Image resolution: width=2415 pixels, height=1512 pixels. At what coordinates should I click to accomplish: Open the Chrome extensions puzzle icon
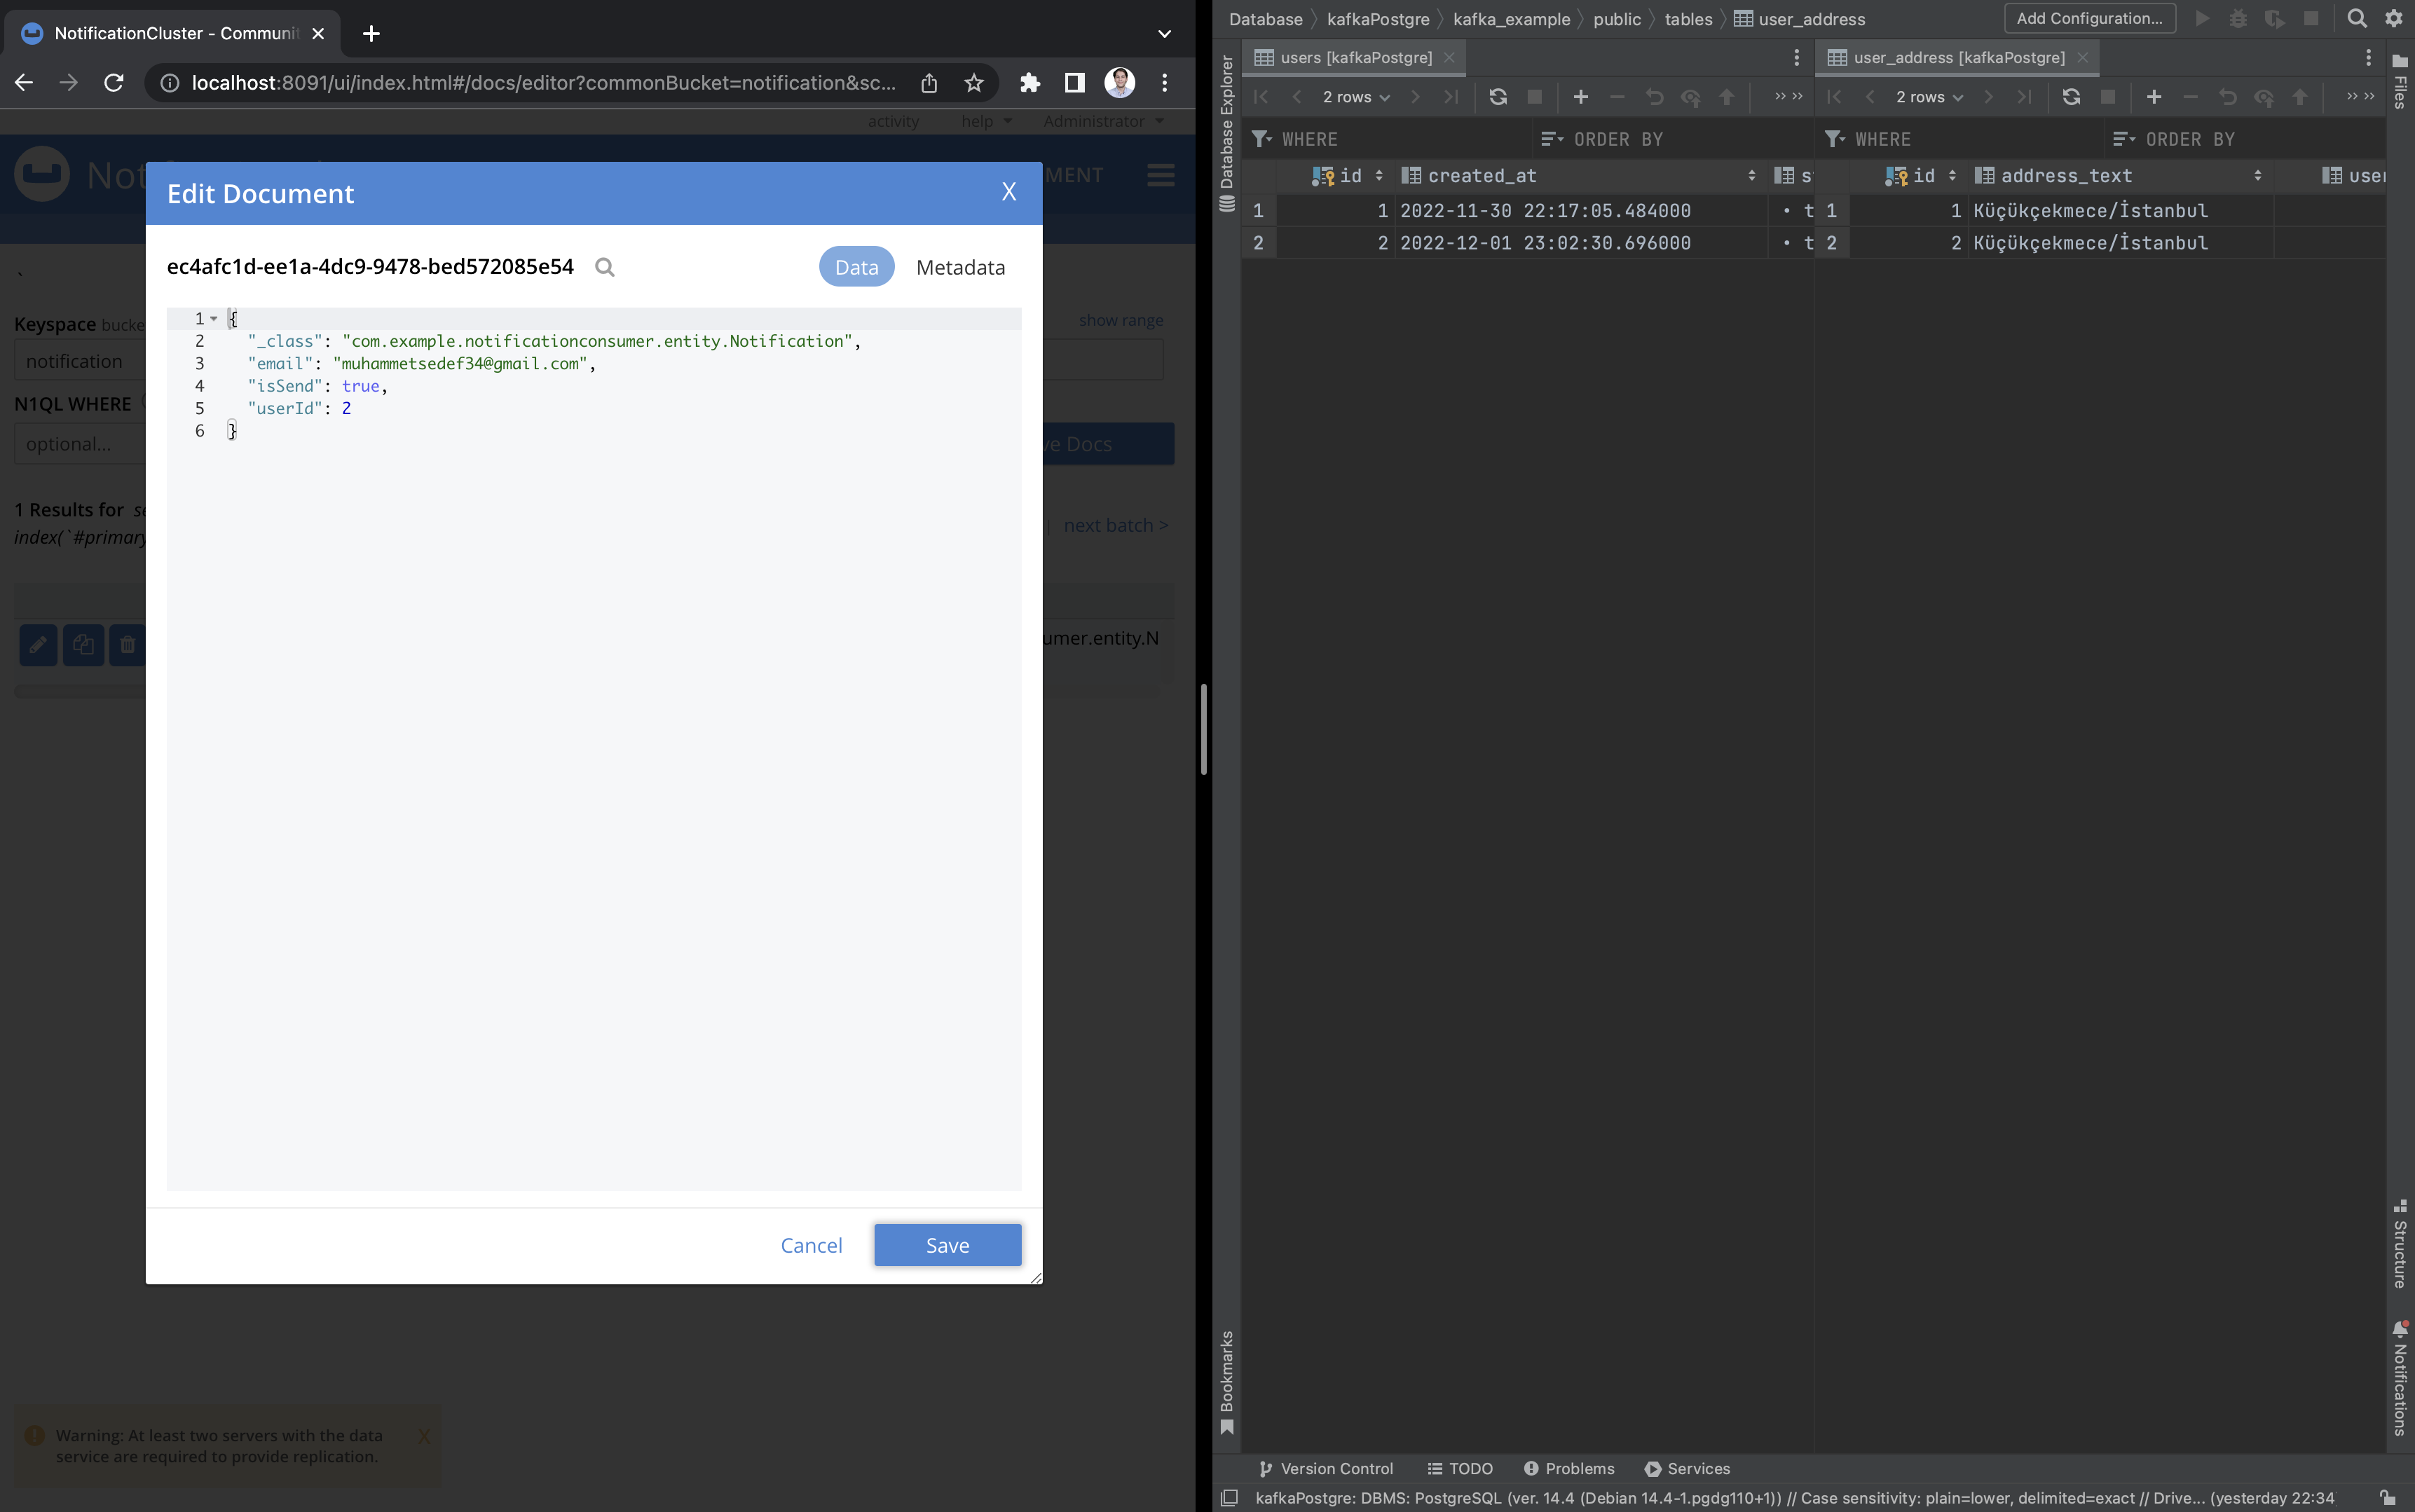[1029, 83]
